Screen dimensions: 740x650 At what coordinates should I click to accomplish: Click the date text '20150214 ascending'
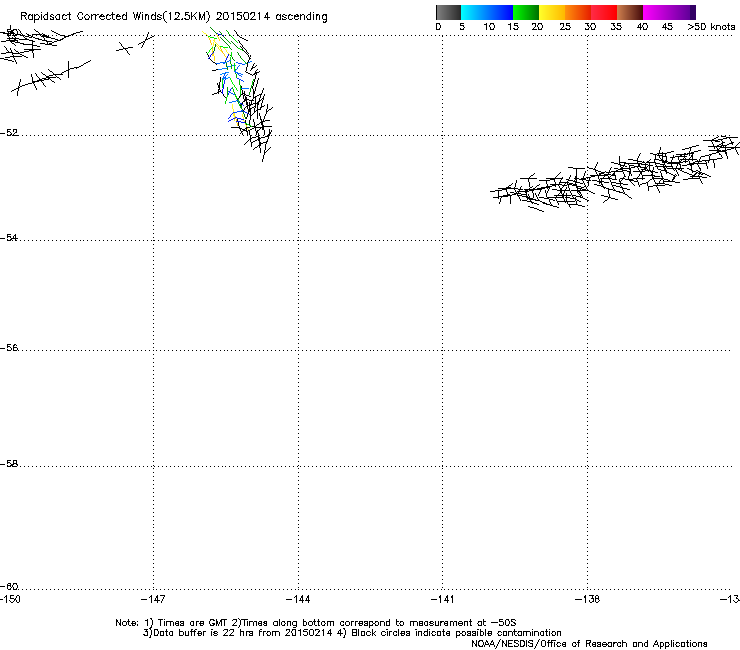tap(271, 17)
